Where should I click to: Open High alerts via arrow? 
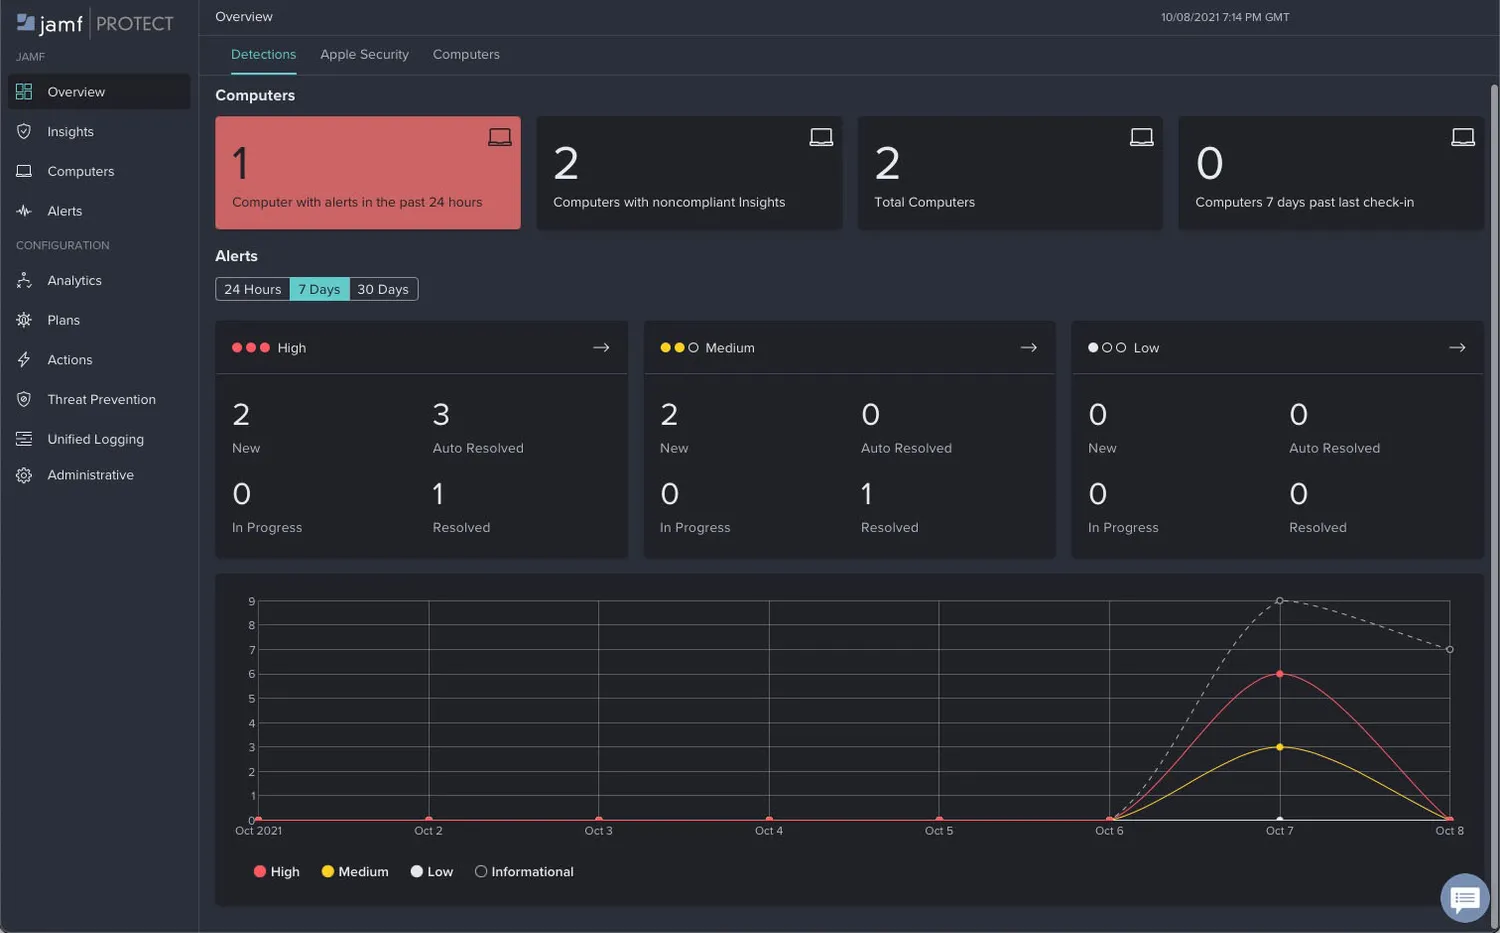(601, 348)
